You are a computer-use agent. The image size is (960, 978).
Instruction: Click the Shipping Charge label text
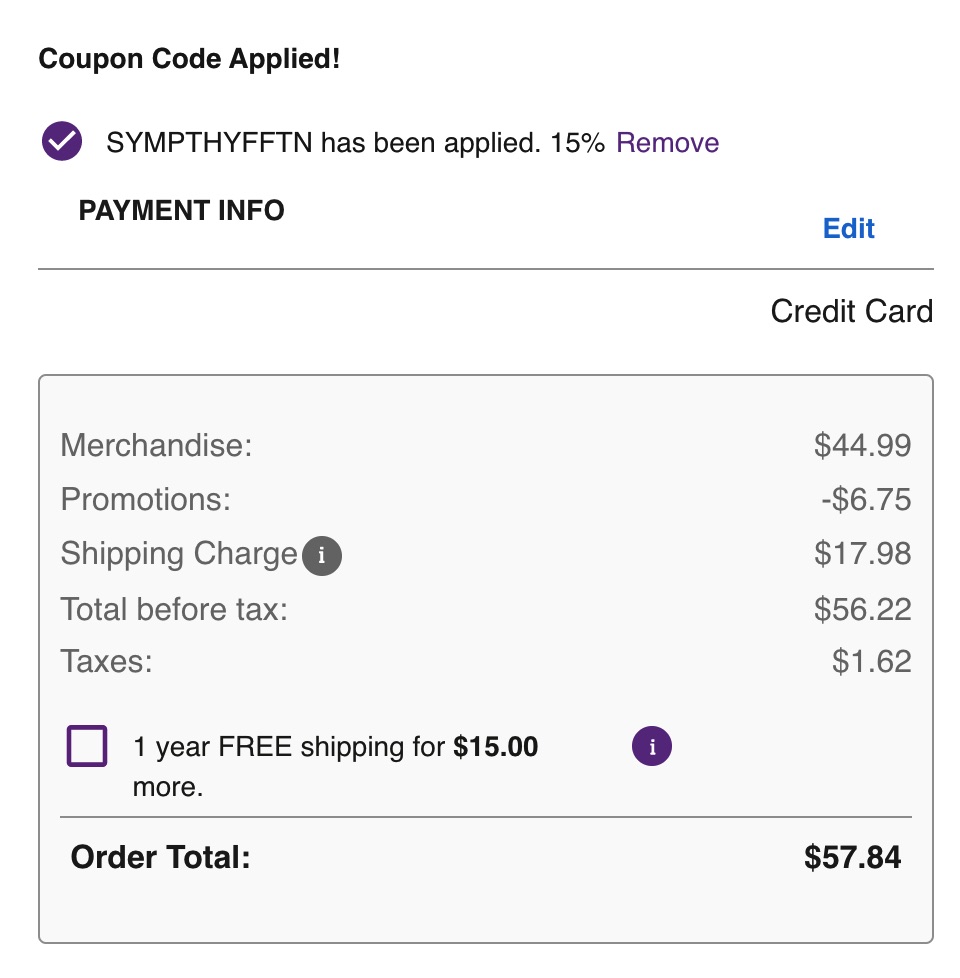click(x=179, y=554)
